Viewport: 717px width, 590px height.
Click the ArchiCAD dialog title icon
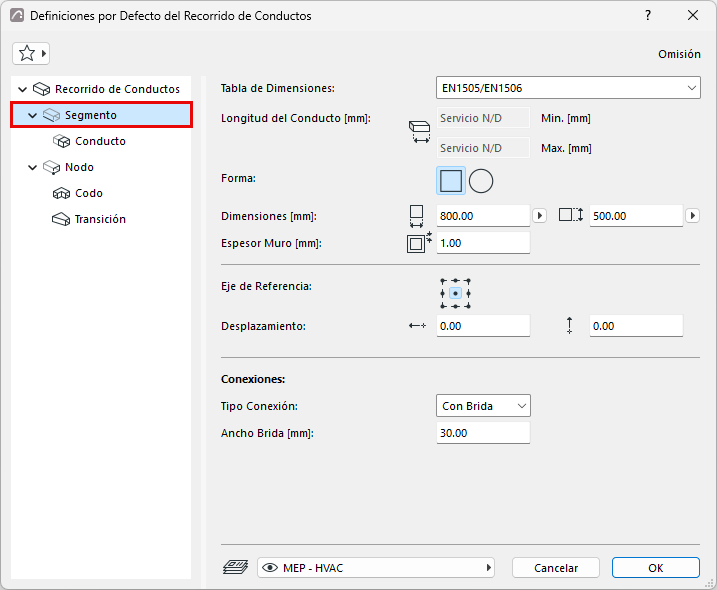pyautogui.click(x=17, y=15)
